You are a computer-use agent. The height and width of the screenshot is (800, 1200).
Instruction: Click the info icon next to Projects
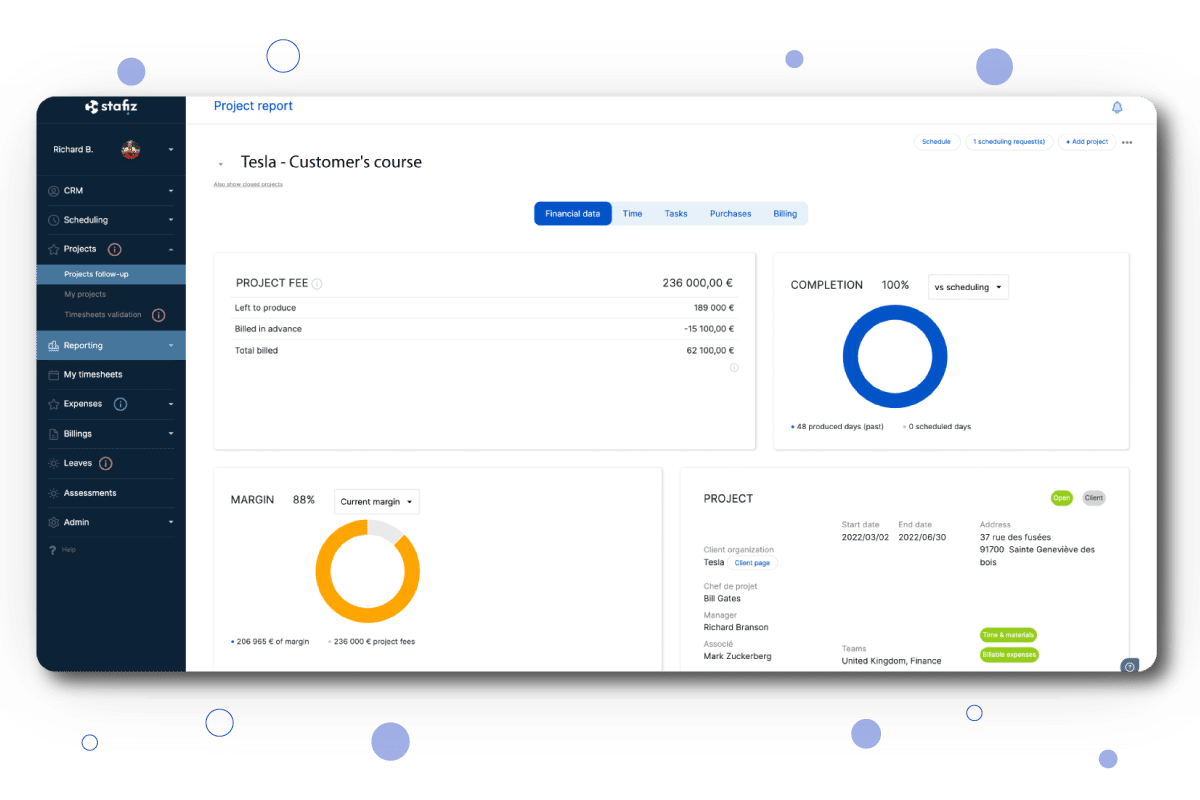pyautogui.click(x=114, y=249)
